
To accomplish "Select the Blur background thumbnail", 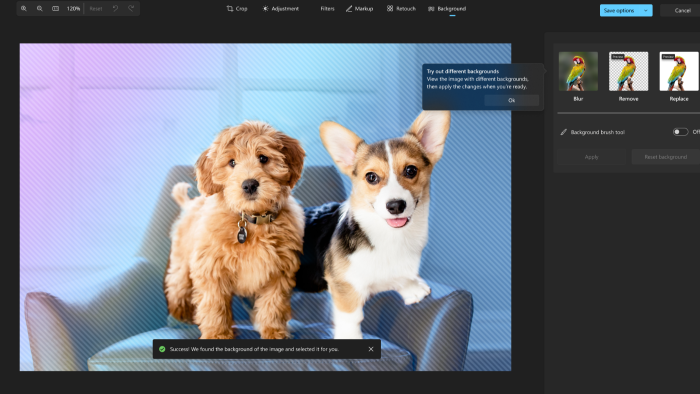I will click(578, 71).
